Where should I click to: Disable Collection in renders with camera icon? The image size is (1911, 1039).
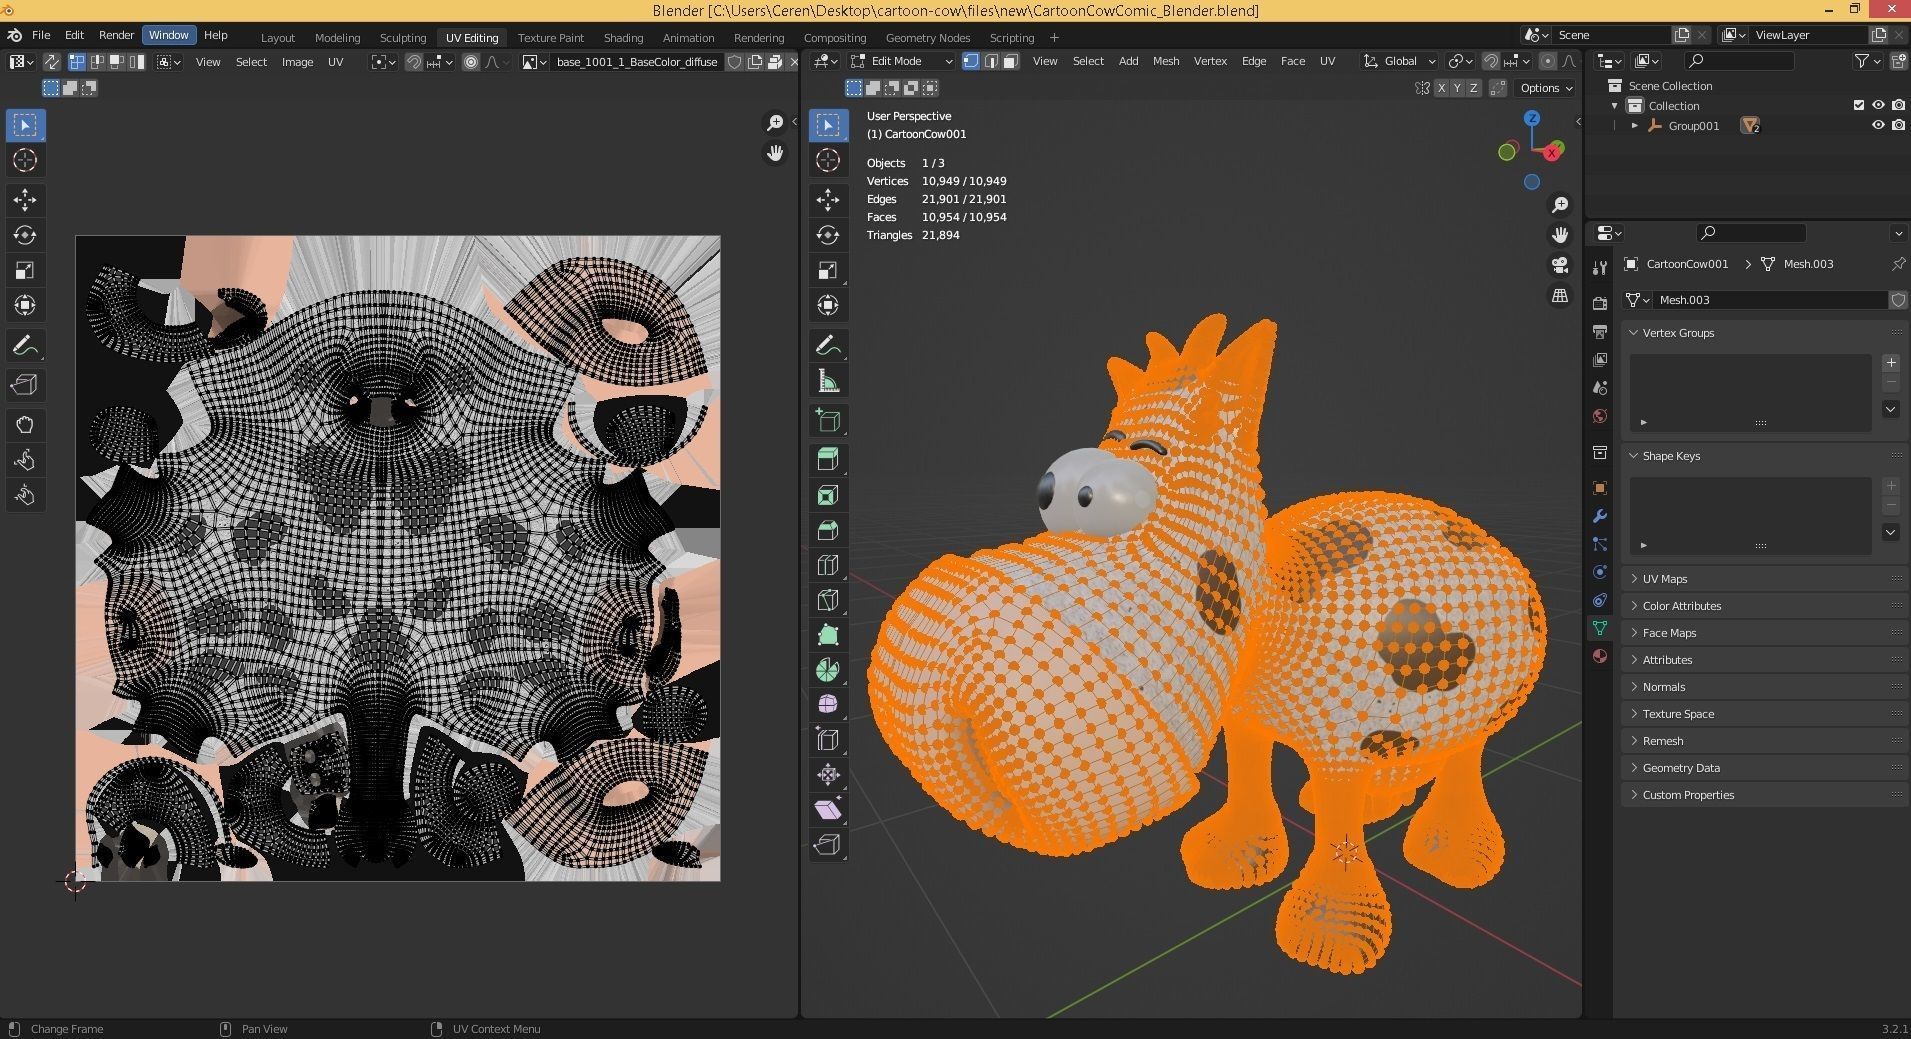pyautogui.click(x=1898, y=105)
